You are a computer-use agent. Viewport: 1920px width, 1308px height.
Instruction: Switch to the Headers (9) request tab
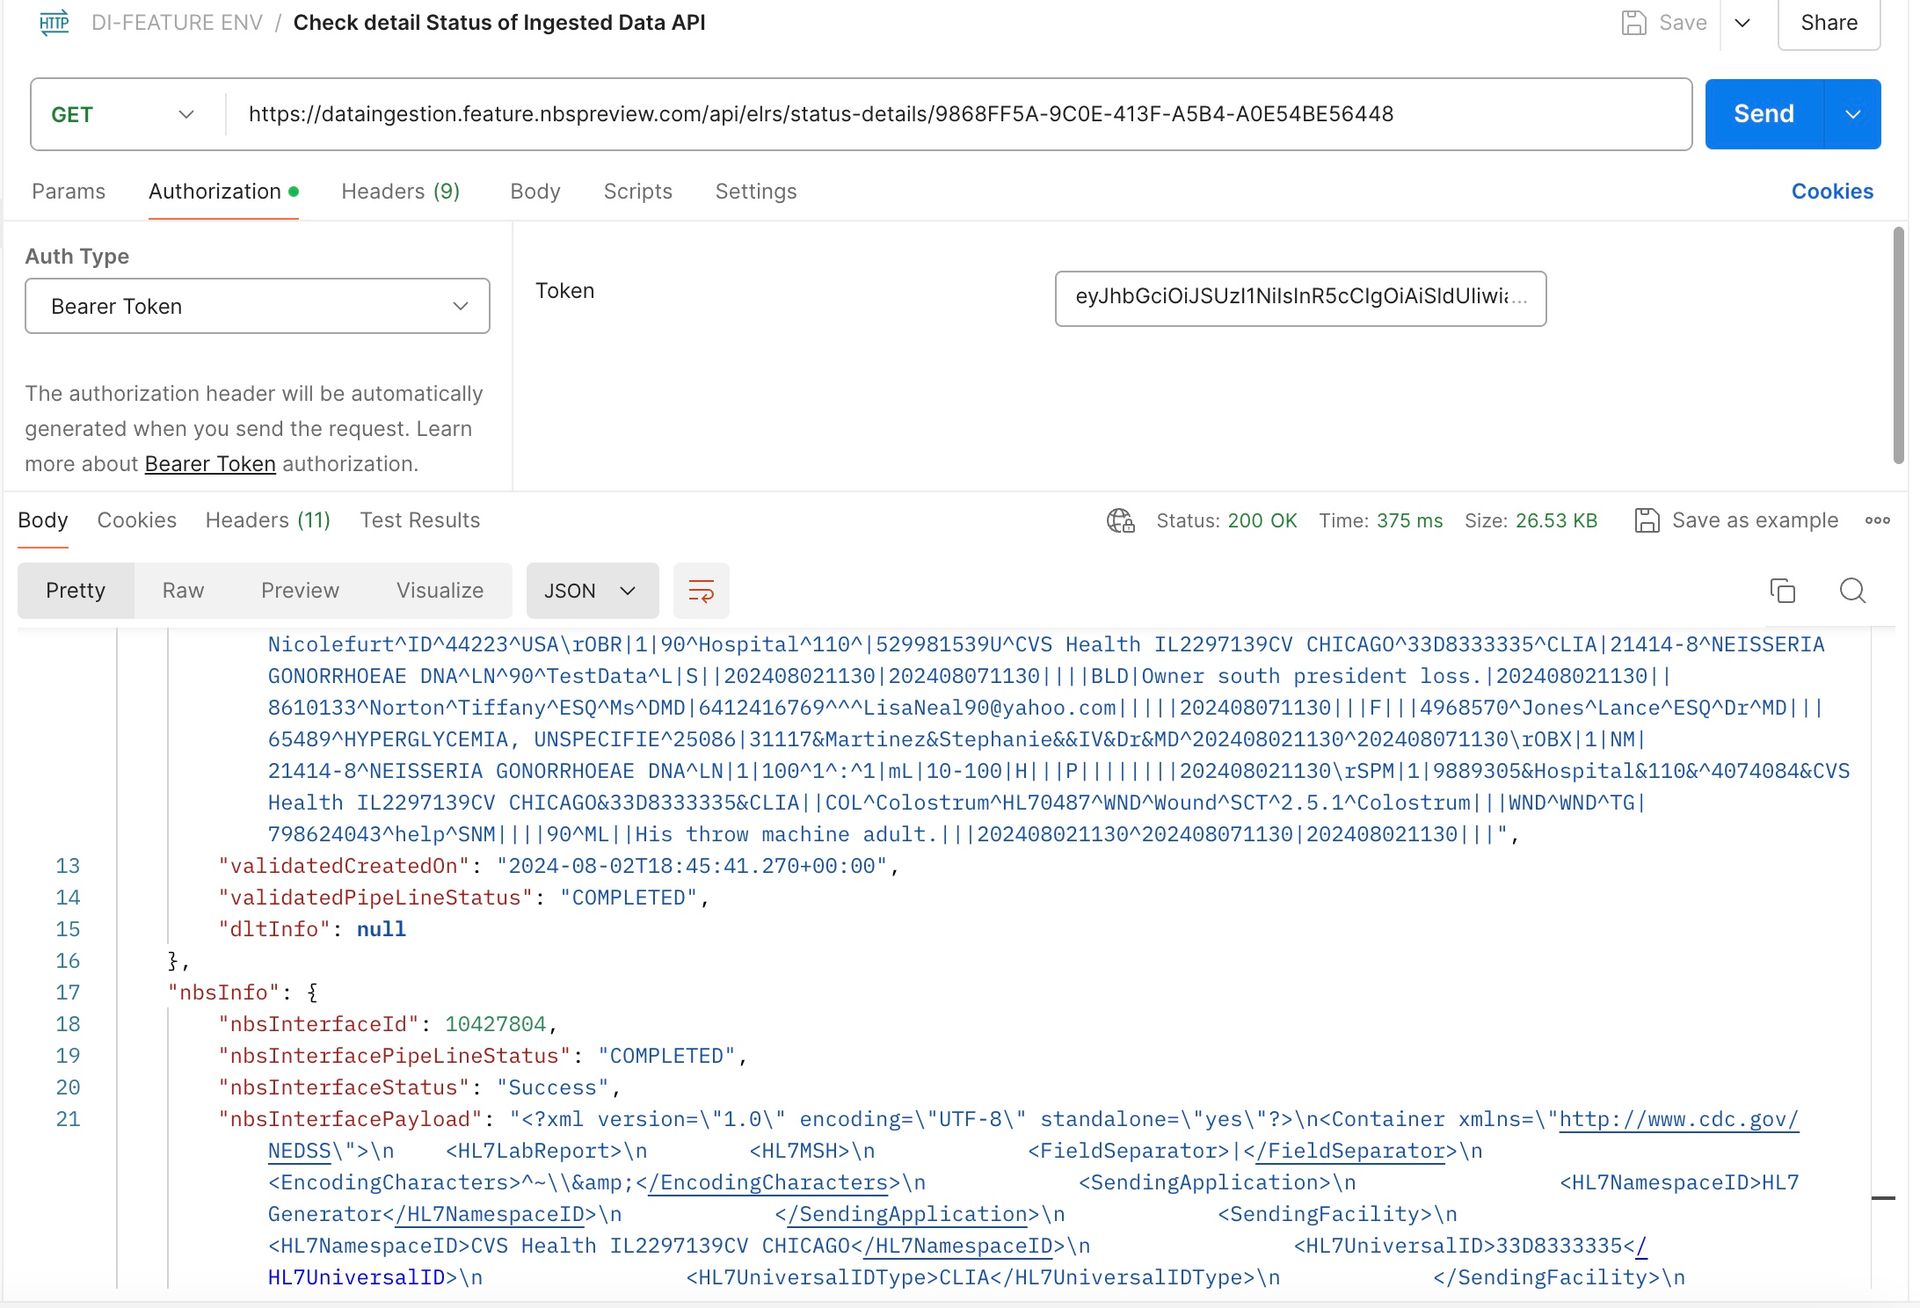[x=399, y=191]
